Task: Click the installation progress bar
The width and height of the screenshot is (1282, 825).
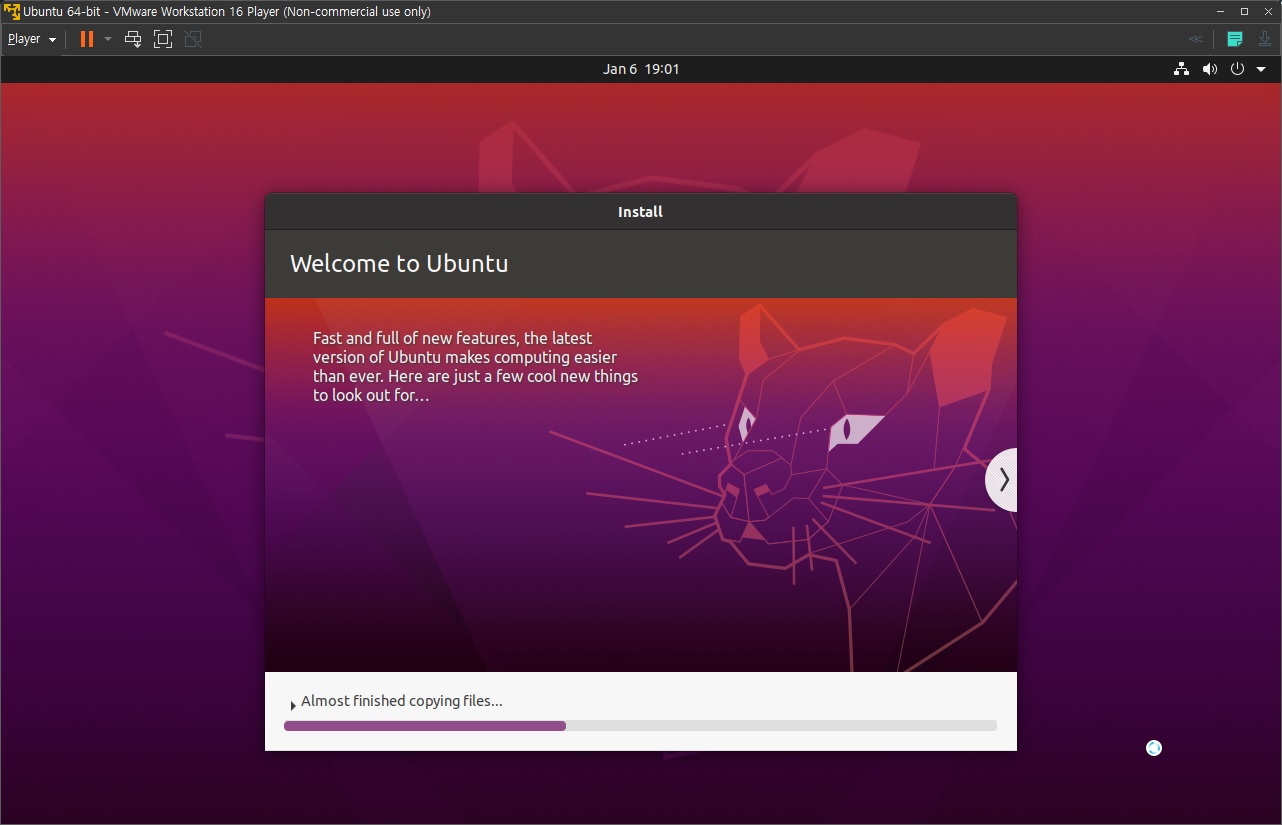Action: pos(640,726)
